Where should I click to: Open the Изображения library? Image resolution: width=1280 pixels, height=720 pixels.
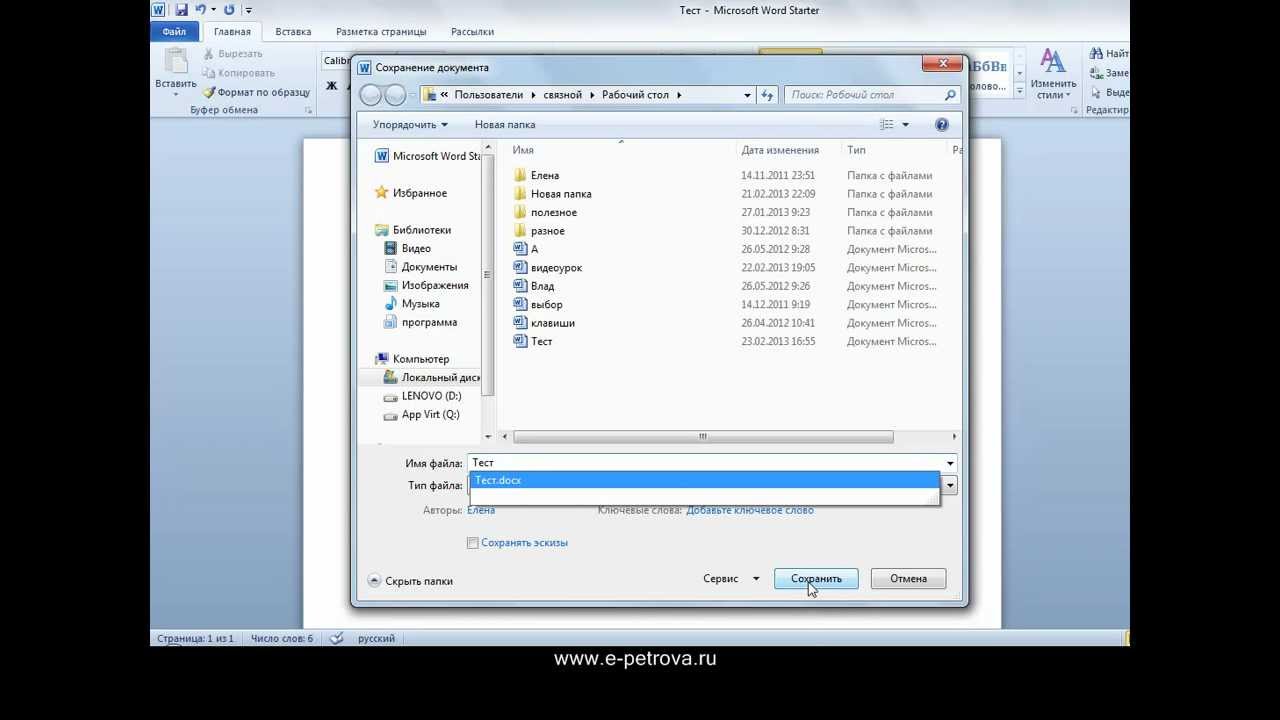pos(427,285)
